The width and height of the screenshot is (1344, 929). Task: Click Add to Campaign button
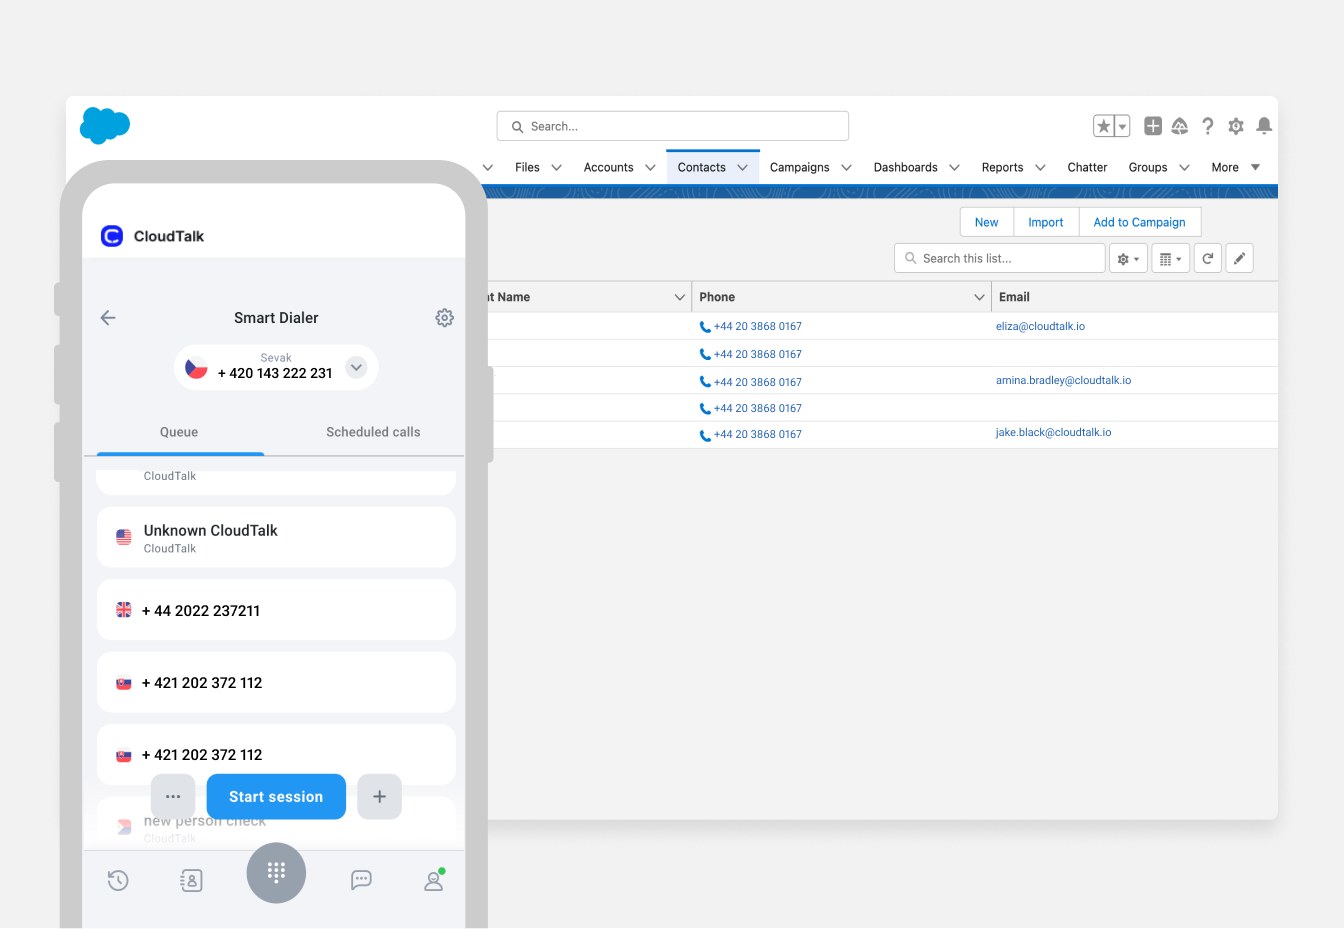(x=1139, y=222)
